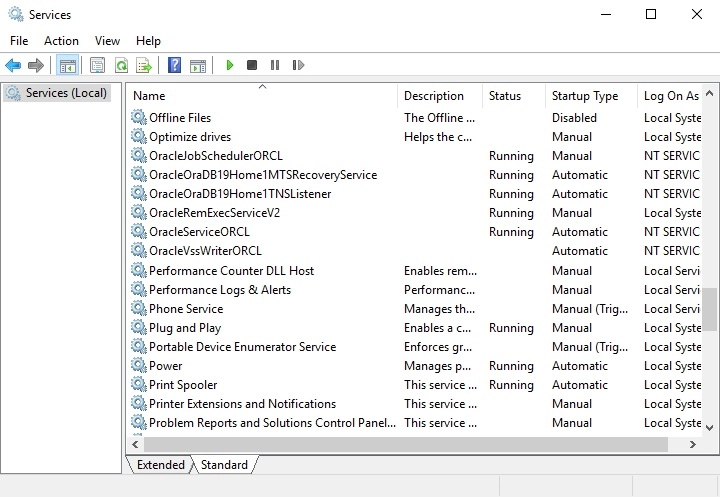
Task: Click 'Manages th...' description of Phone Service
Action: coord(439,309)
